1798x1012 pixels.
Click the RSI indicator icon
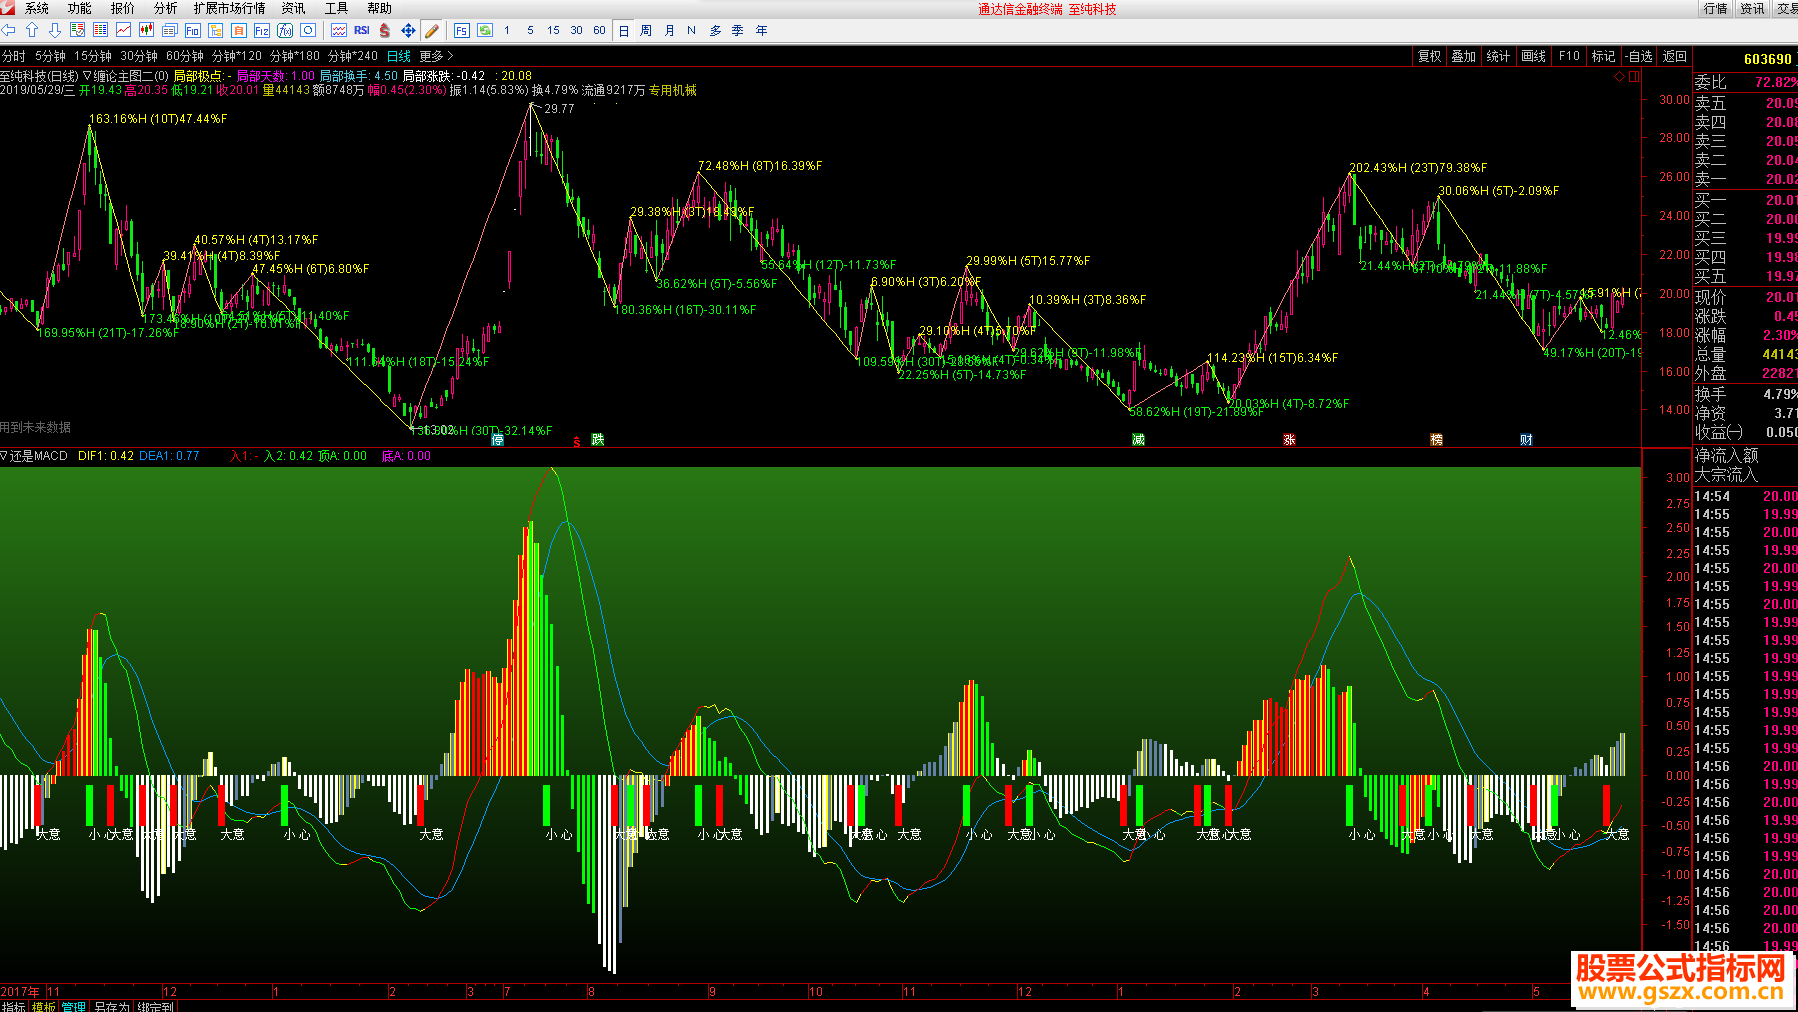(x=362, y=30)
